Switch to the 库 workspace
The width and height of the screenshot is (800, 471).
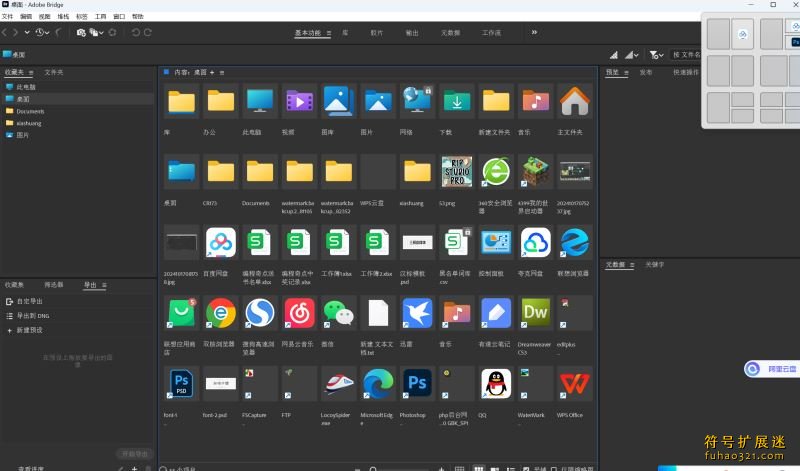point(345,33)
